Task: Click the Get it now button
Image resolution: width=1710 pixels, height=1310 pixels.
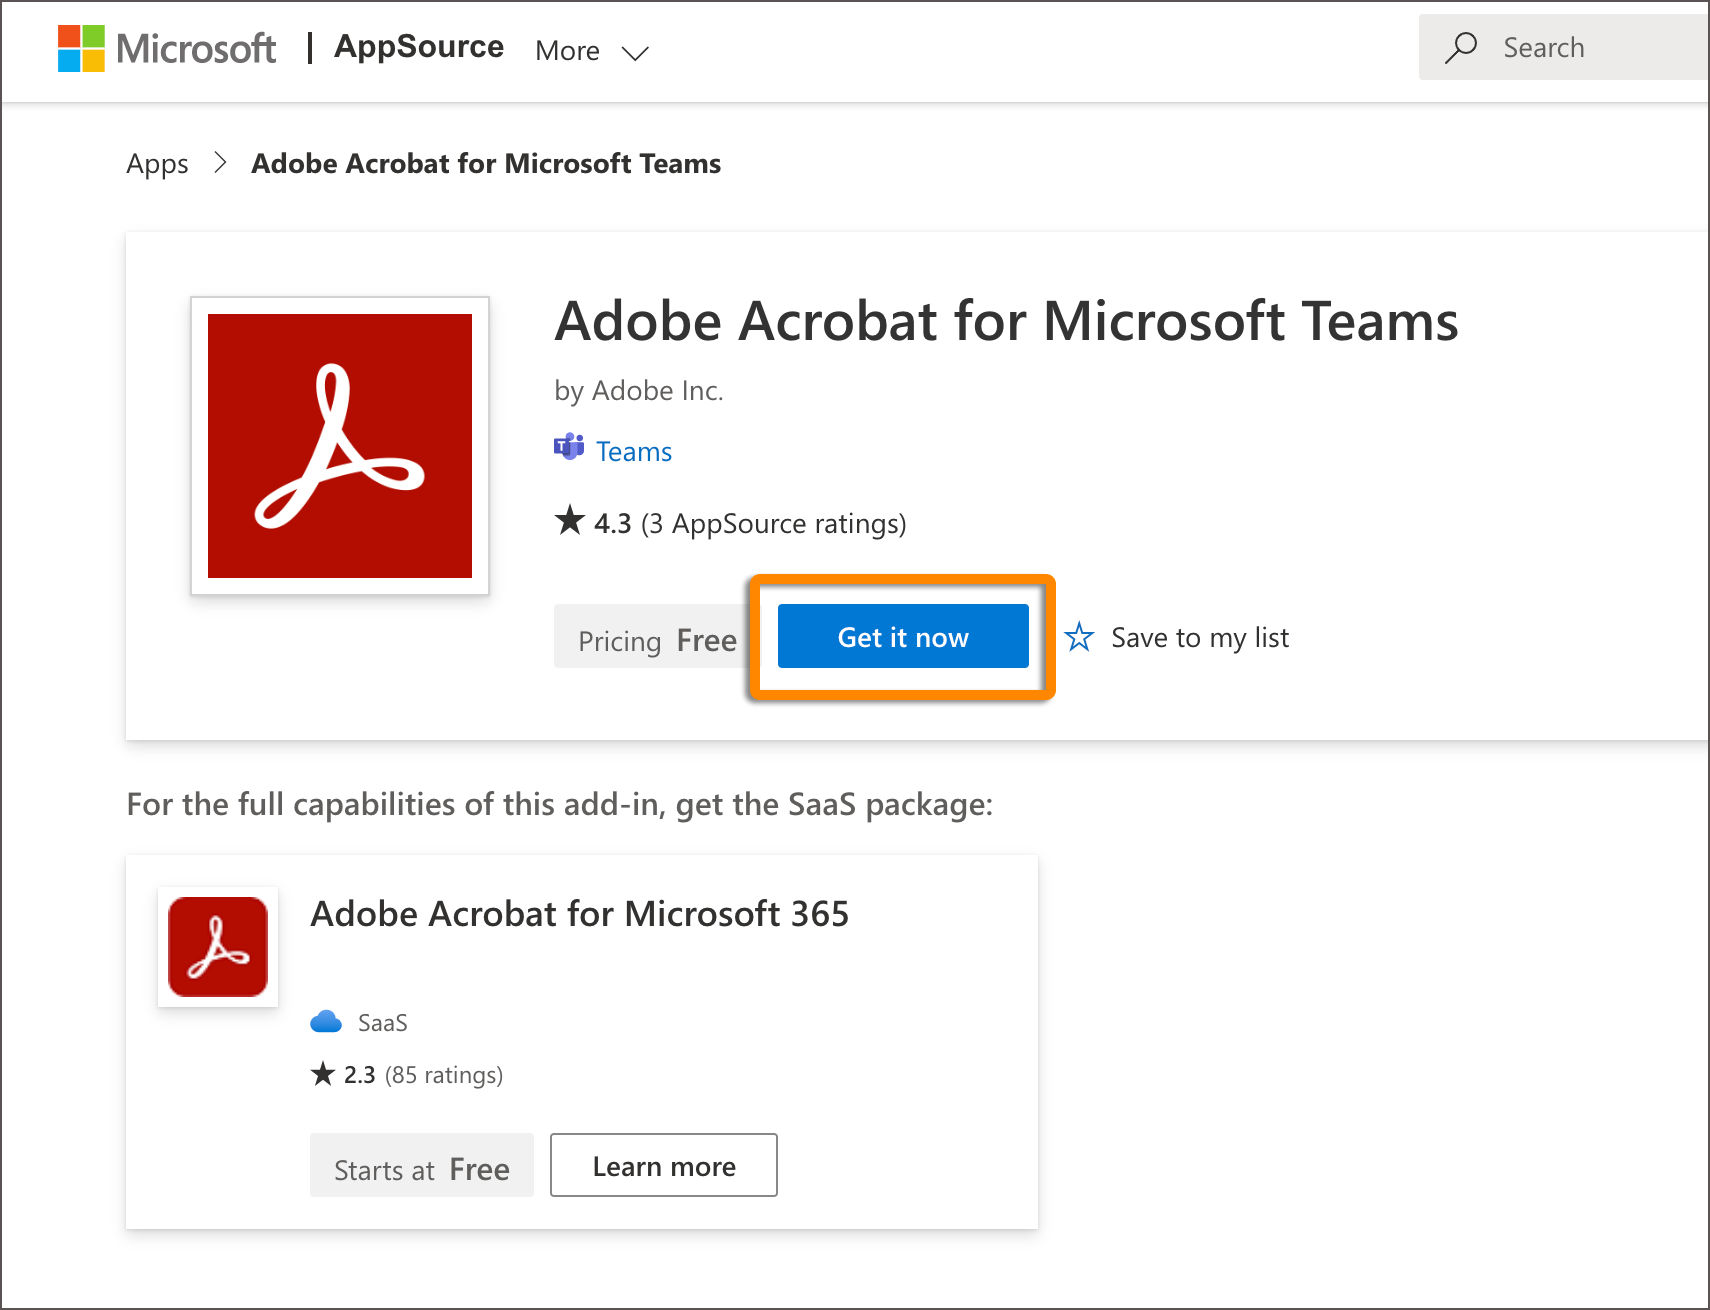Action: coord(903,636)
